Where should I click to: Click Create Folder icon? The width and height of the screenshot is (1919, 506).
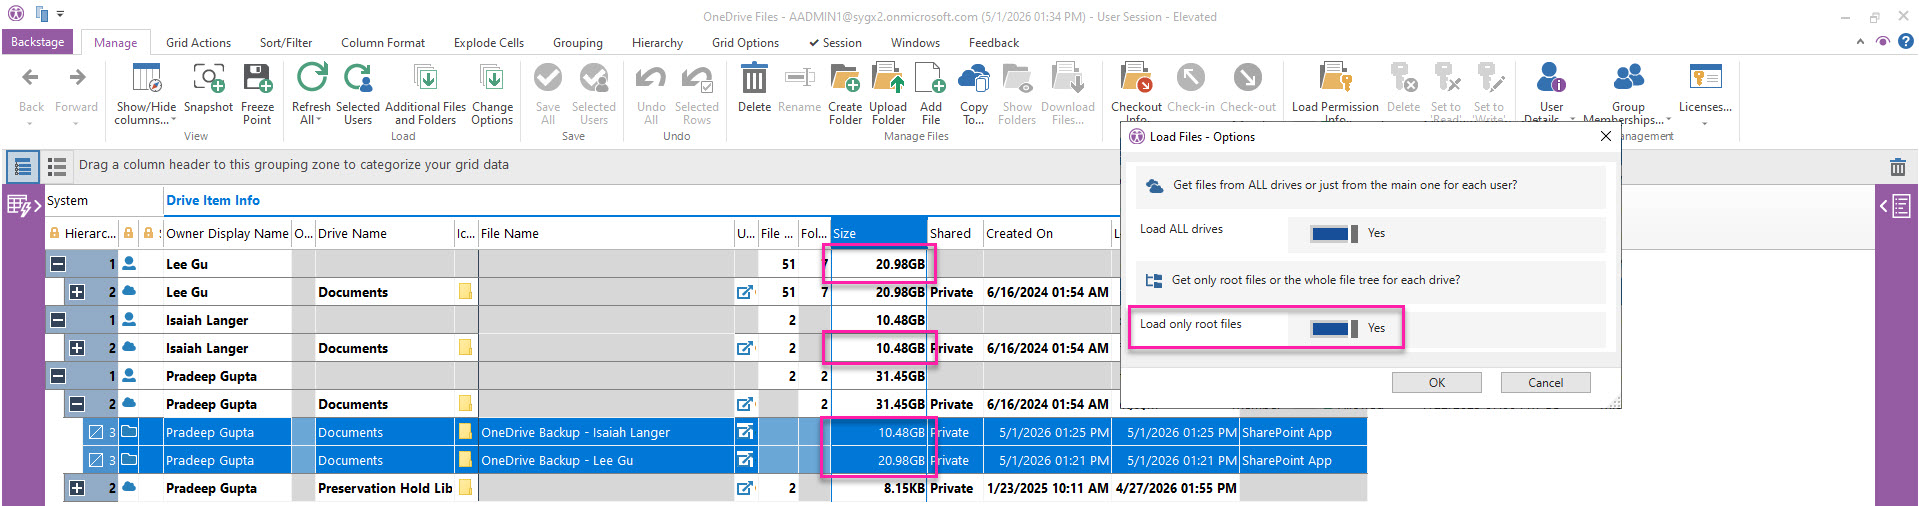tap(845, 78)
